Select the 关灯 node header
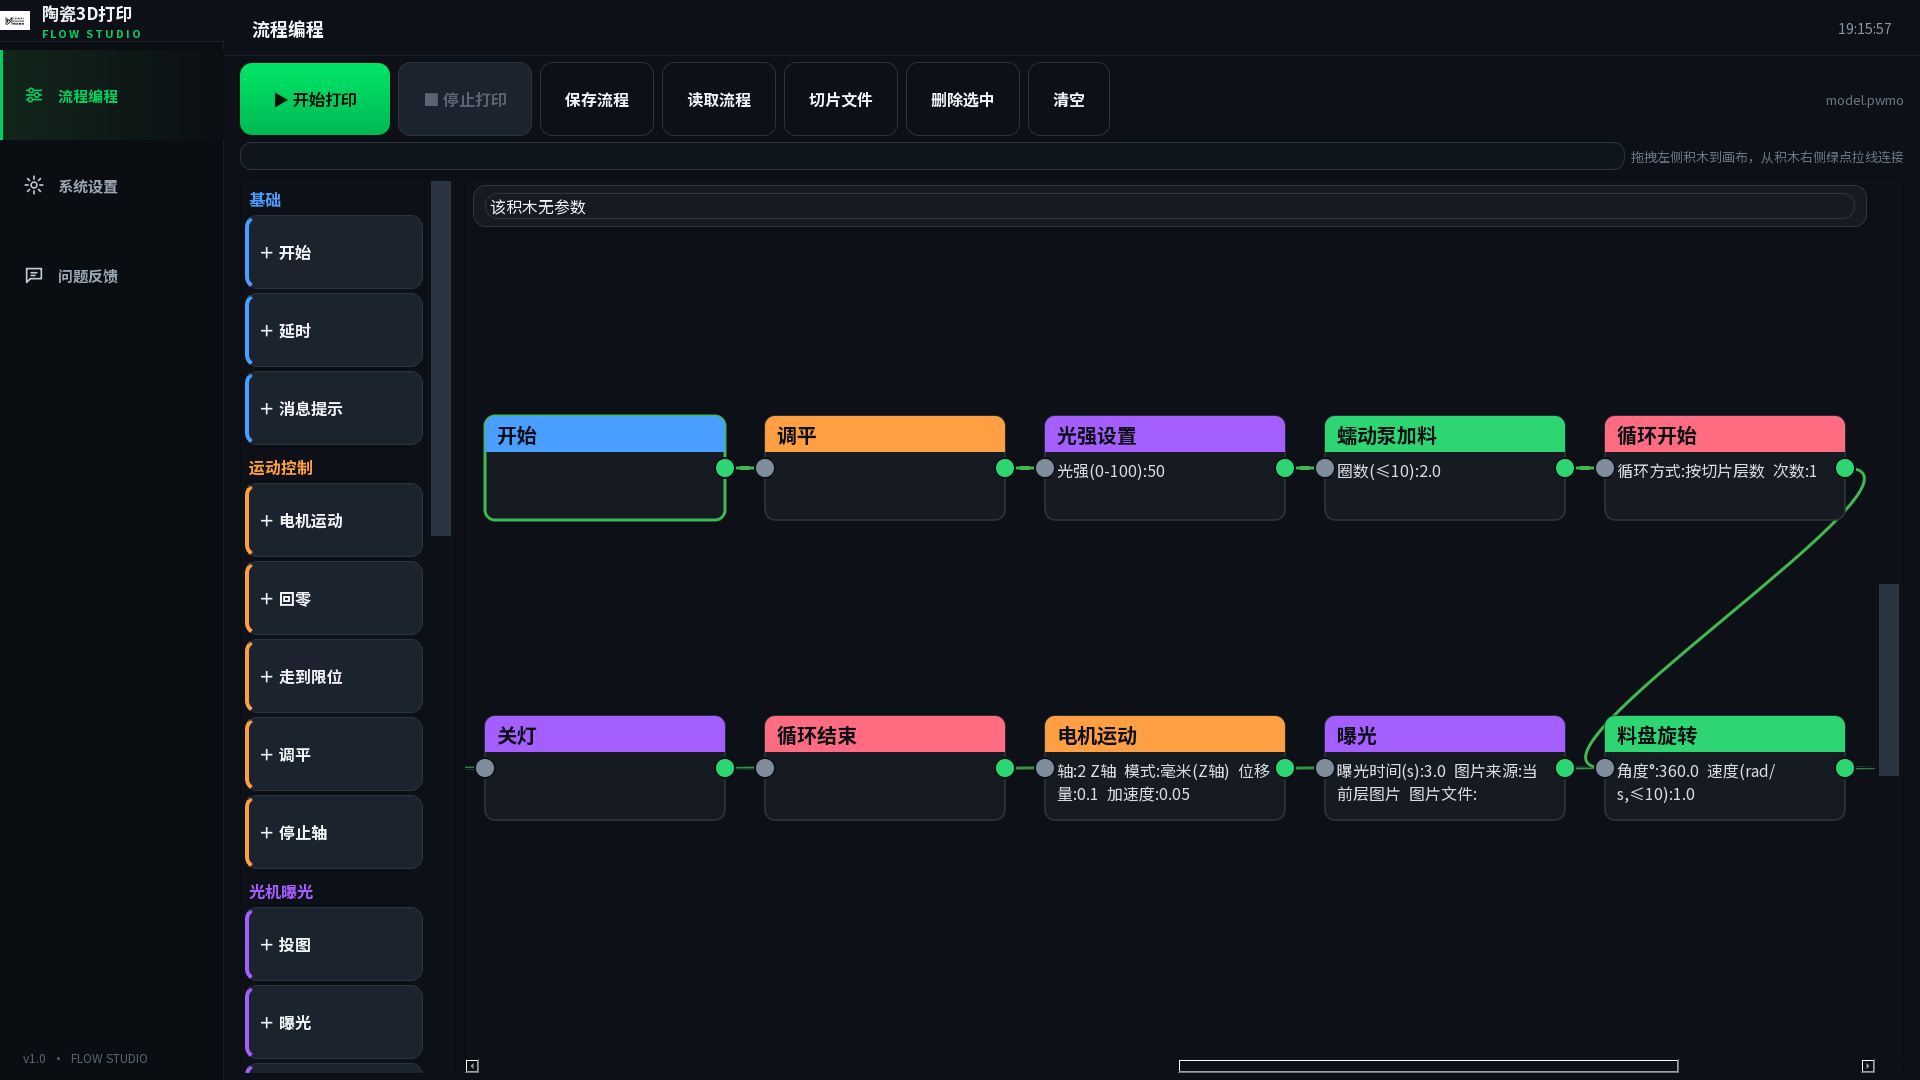This screenshot has height=1080, width=1920. (x=605, y=735)
